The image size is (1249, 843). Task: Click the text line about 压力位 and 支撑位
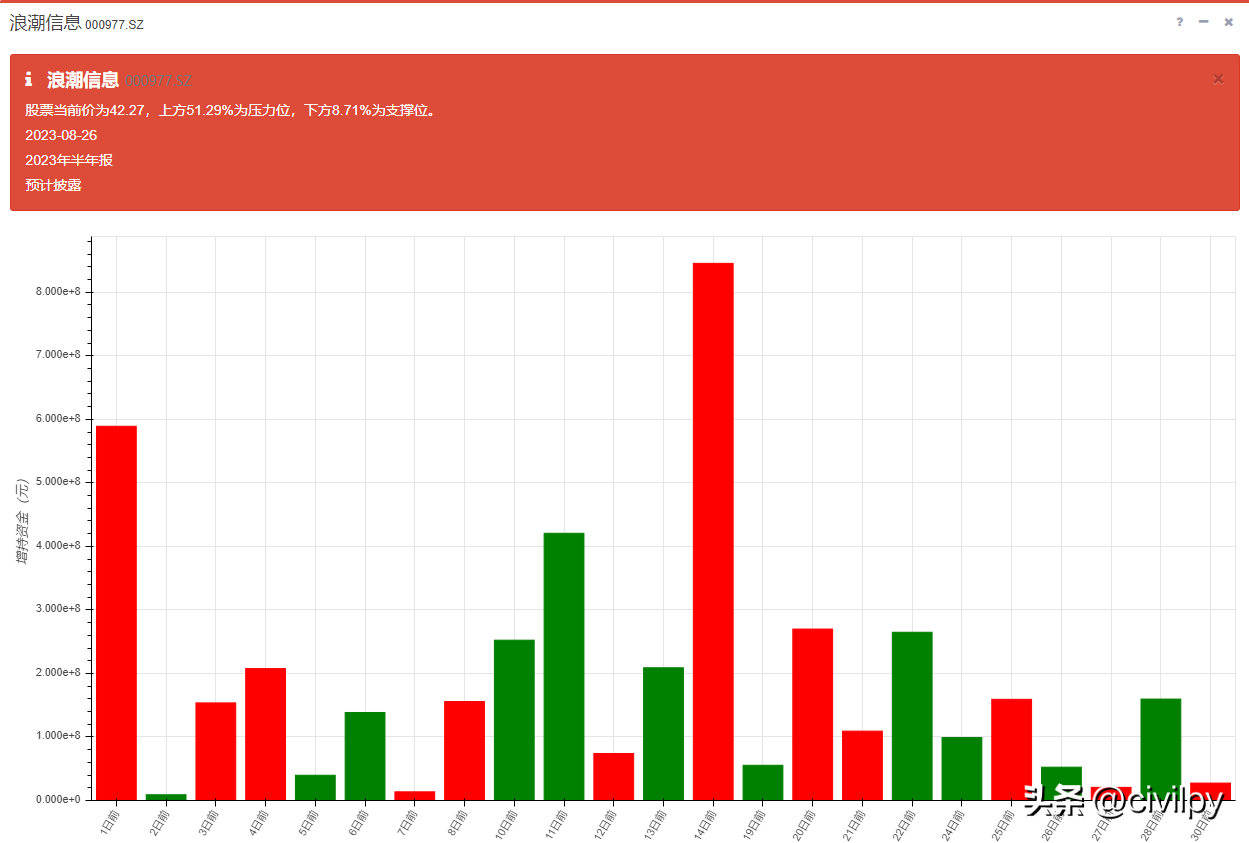click(231, 110)
